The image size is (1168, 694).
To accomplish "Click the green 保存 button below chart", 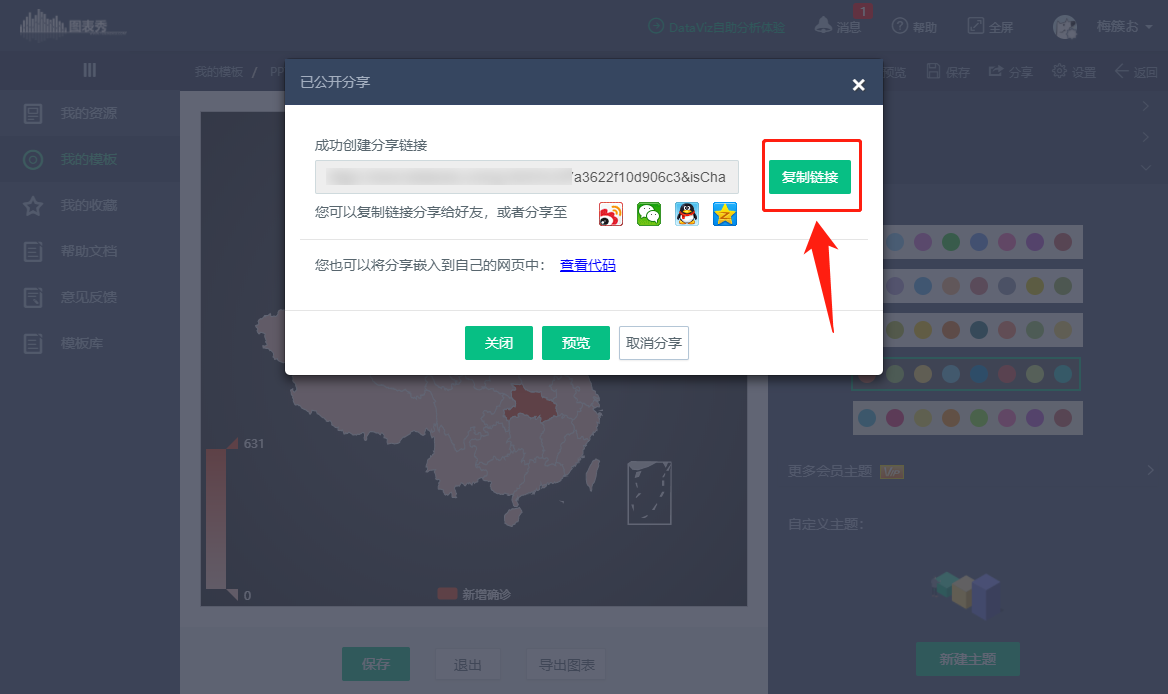I will click(375, 664).
